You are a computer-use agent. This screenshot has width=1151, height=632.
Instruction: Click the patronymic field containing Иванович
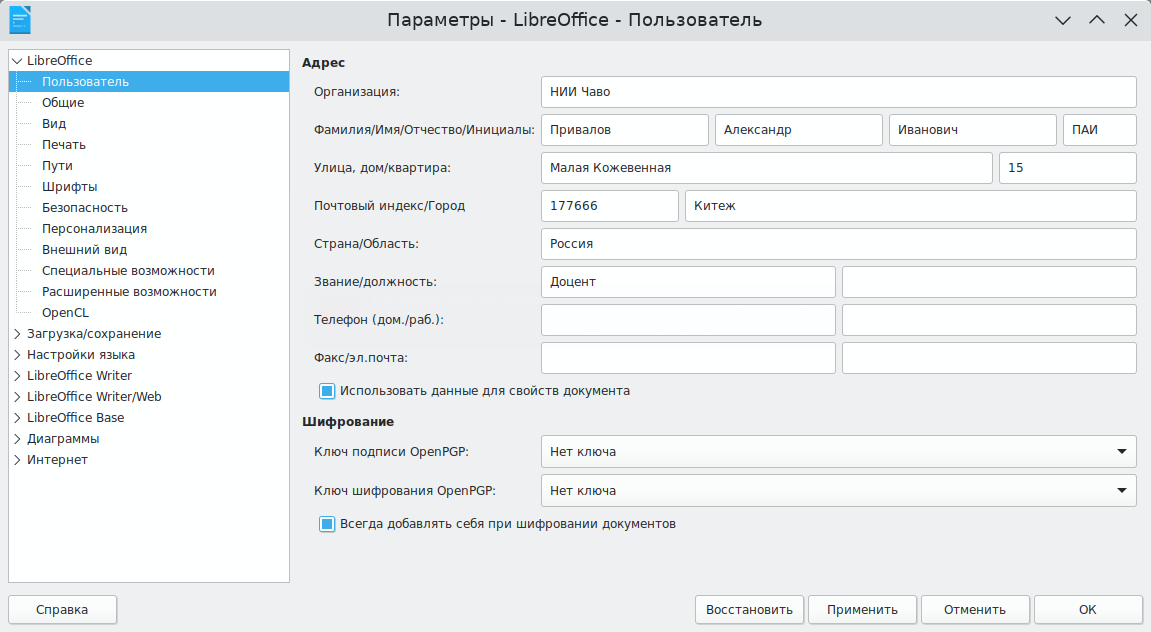973,130
